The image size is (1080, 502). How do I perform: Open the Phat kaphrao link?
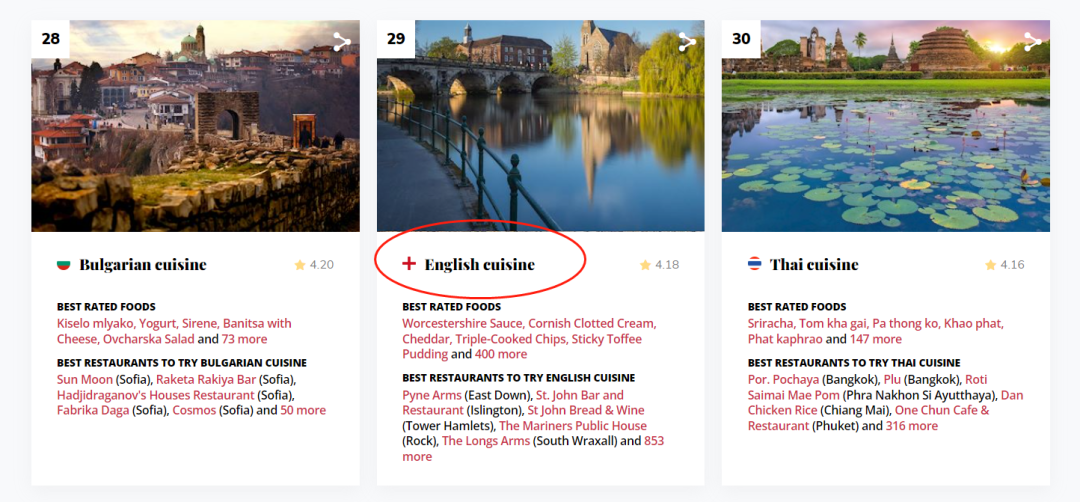pos(785,339)
